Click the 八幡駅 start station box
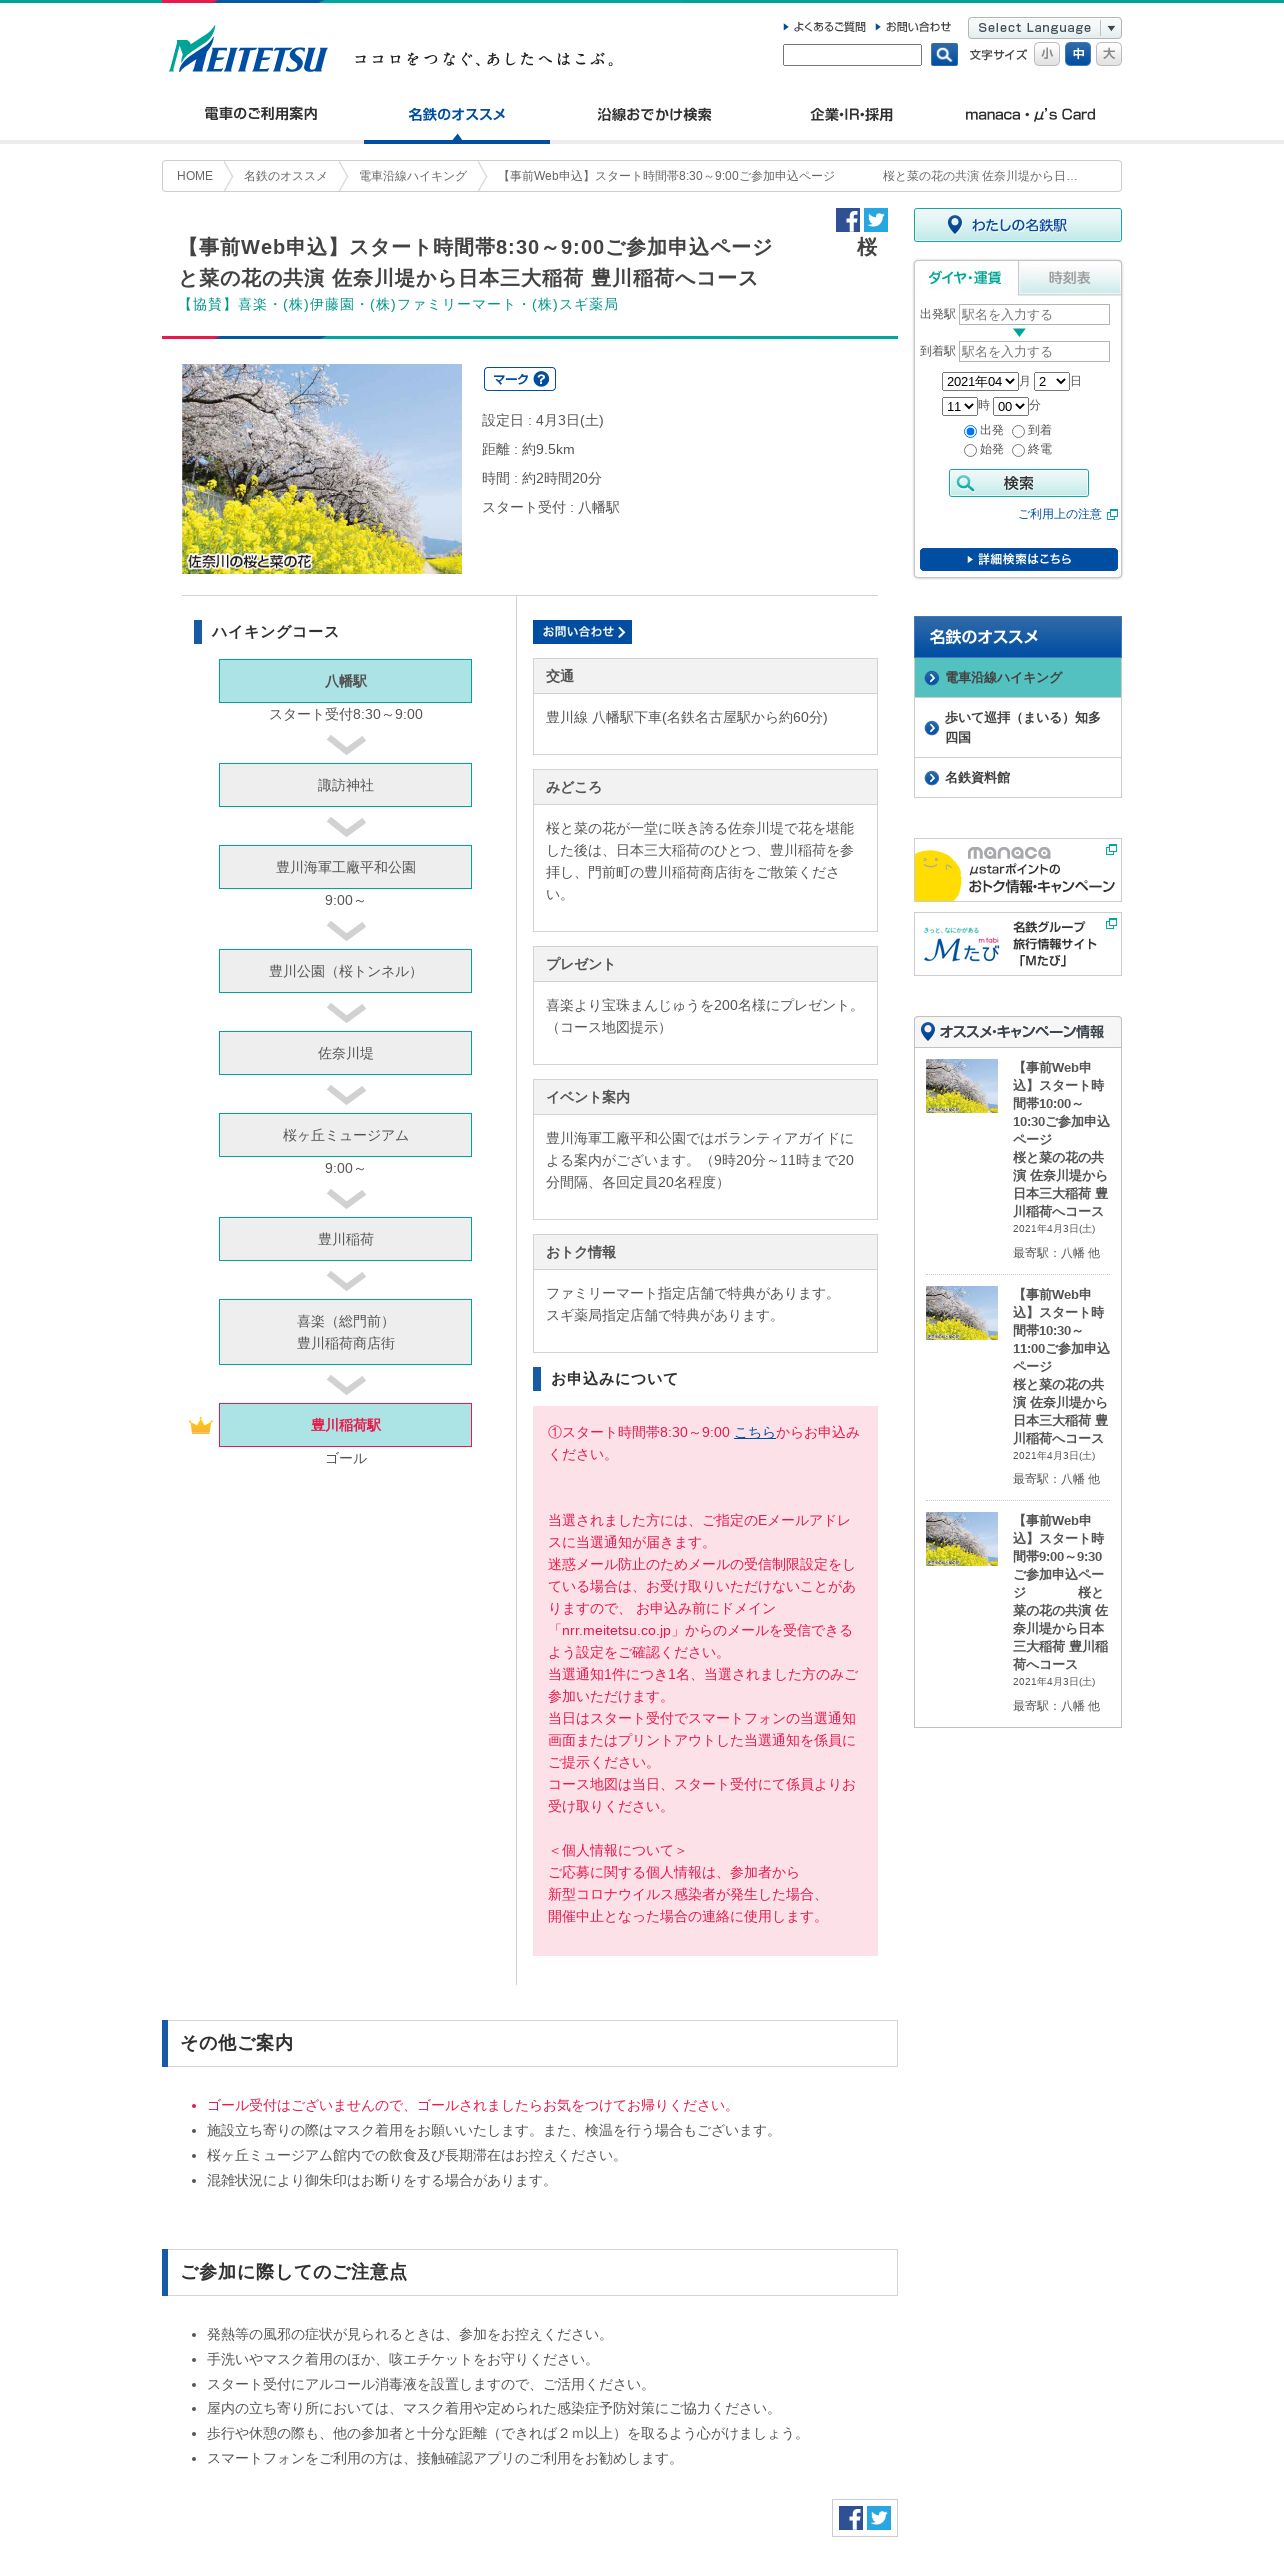 coord(345,681)
